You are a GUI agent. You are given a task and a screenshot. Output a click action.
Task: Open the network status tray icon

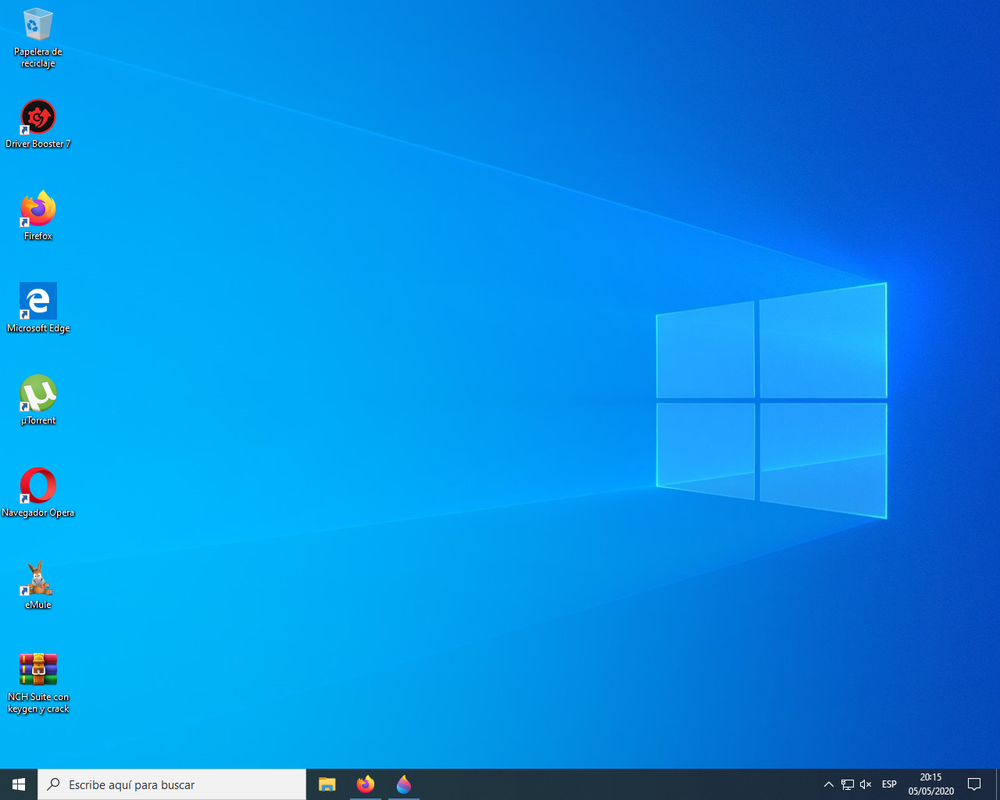click(x=847, y=784)
